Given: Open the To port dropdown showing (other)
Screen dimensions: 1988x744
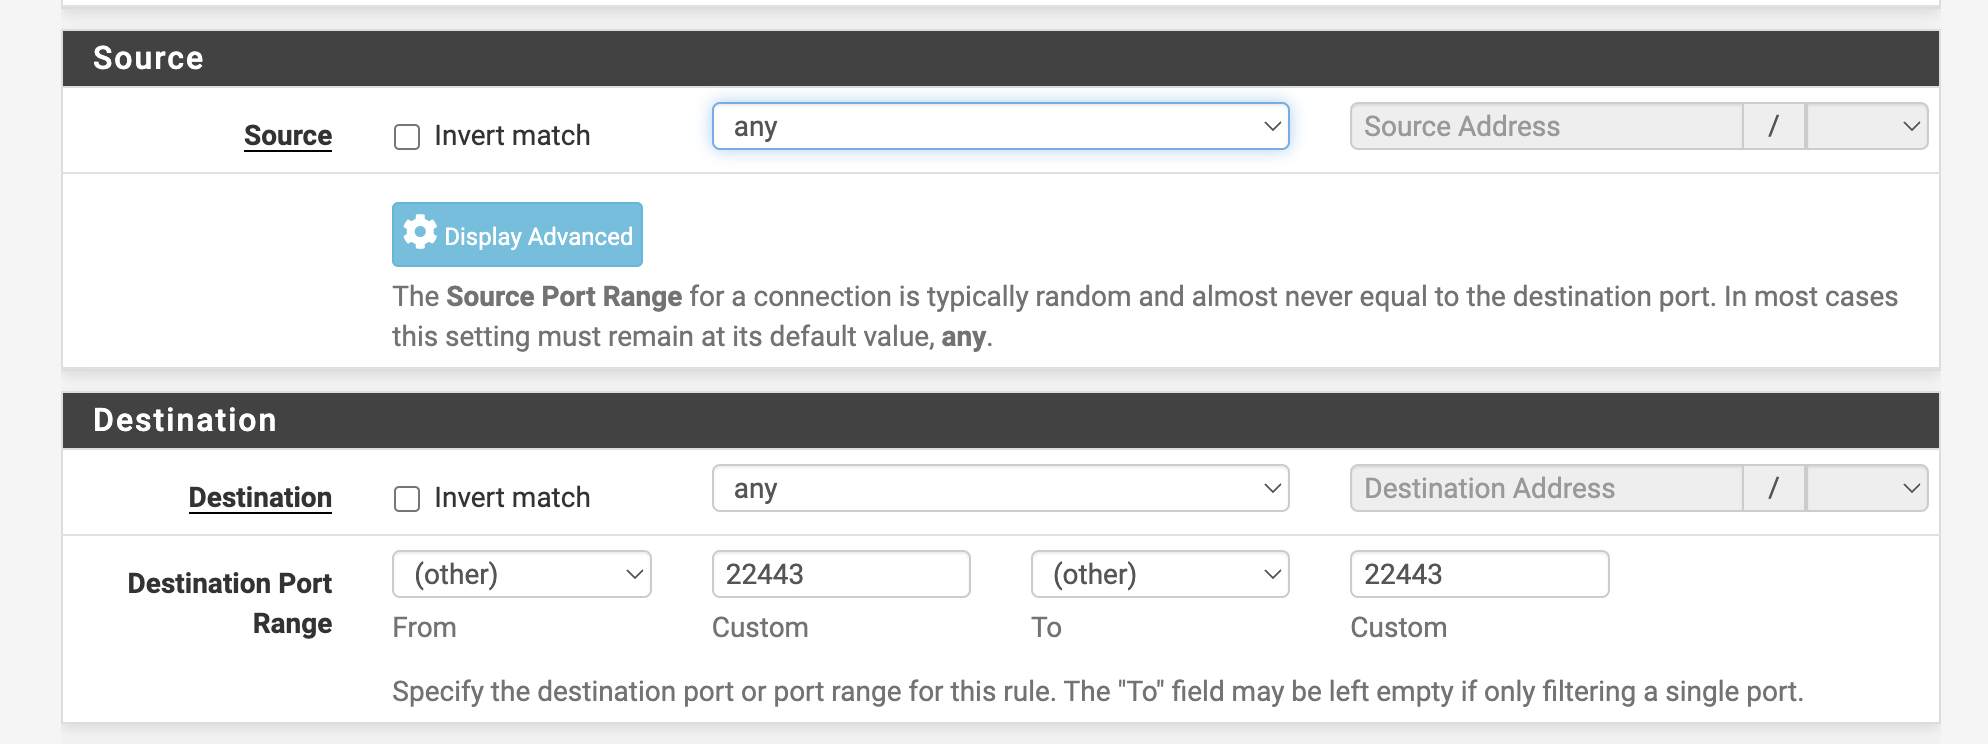Looking at the screenshot, I should (1160, 575).
